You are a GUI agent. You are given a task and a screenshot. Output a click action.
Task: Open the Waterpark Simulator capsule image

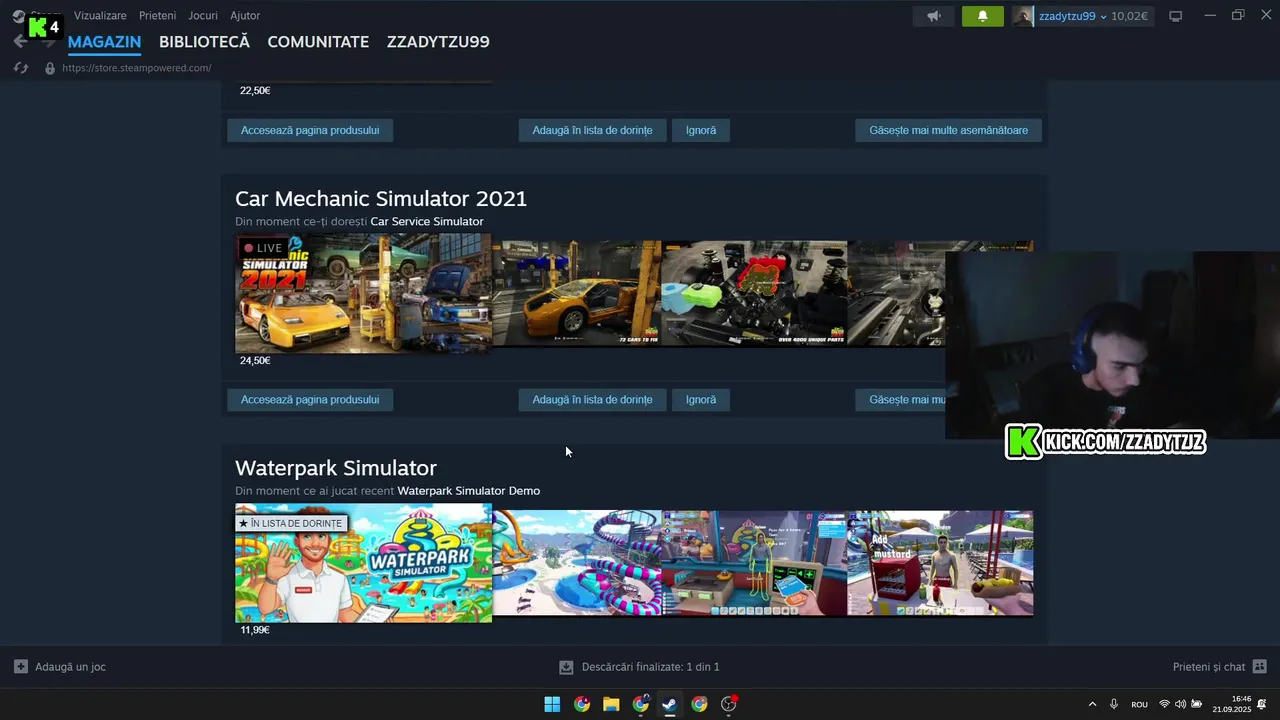[x=363, y=563]
